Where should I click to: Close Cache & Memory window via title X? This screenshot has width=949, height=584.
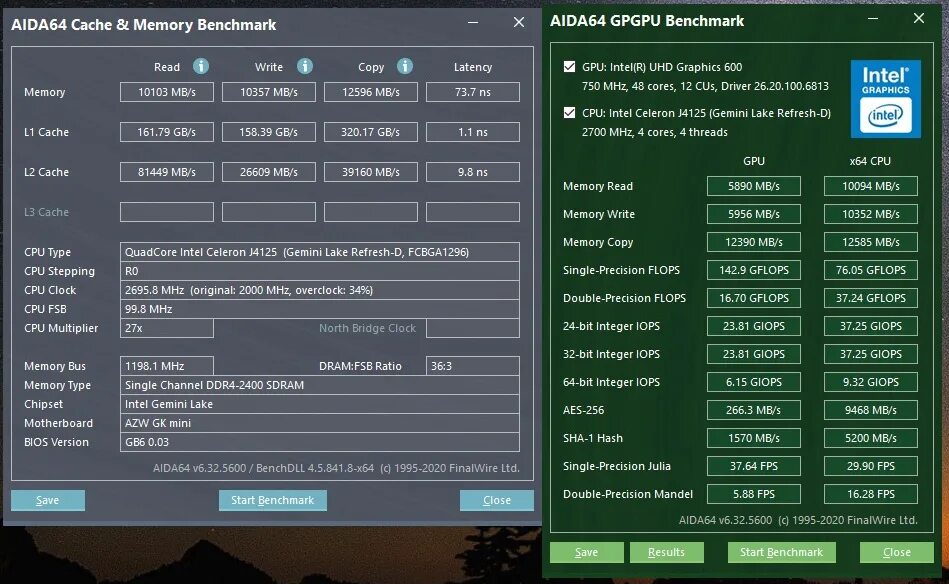tap(519, 22)
